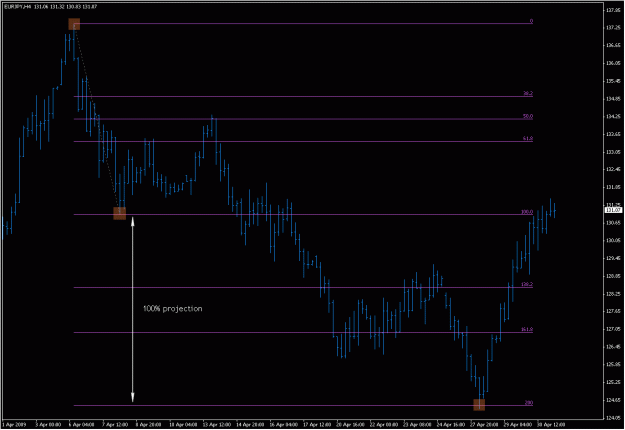The width and height of the screenshot is (625, 430).
Task: Click the '30 Apr 12:00' date label
Action: [x=550, y=424]
